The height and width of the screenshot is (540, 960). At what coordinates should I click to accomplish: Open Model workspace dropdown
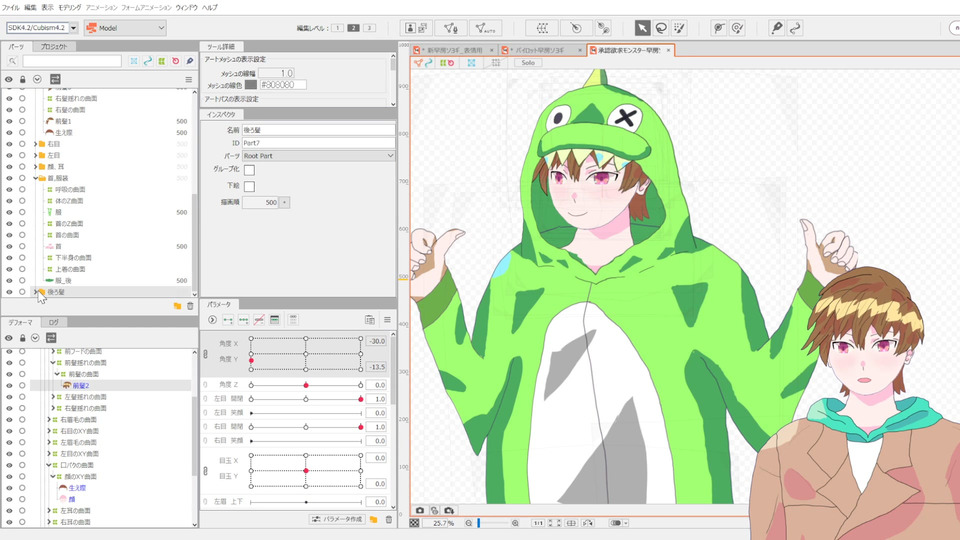(x=125, y=28)
